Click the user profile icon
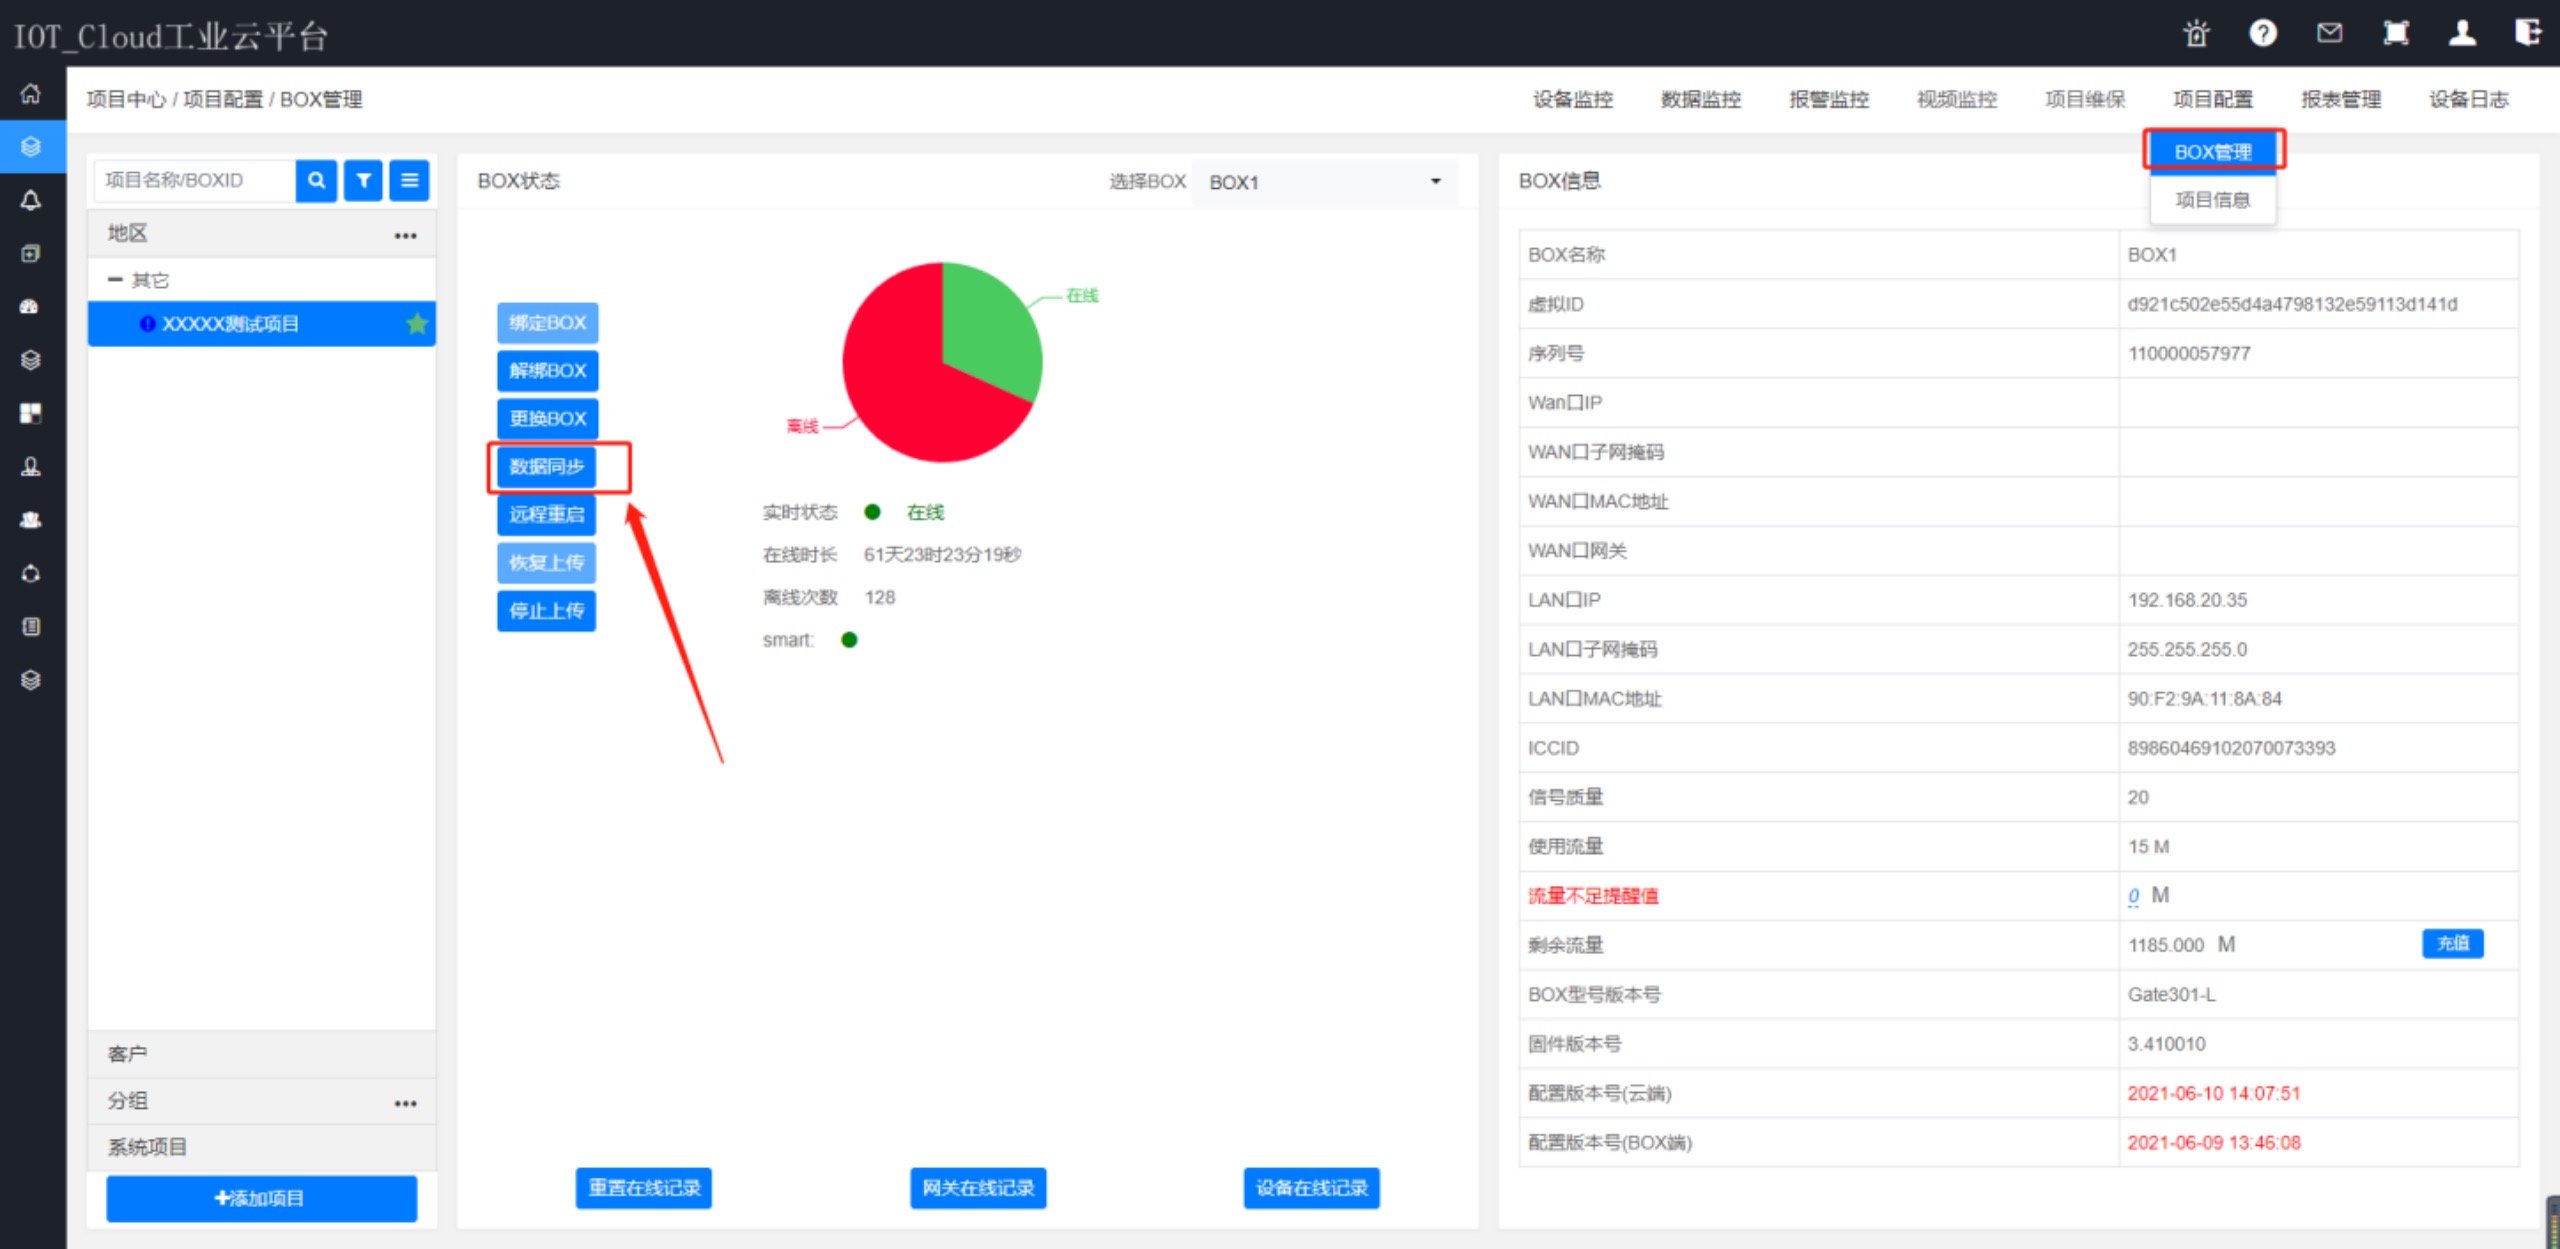The image size is (2560, 1249). pos(2462,34)
